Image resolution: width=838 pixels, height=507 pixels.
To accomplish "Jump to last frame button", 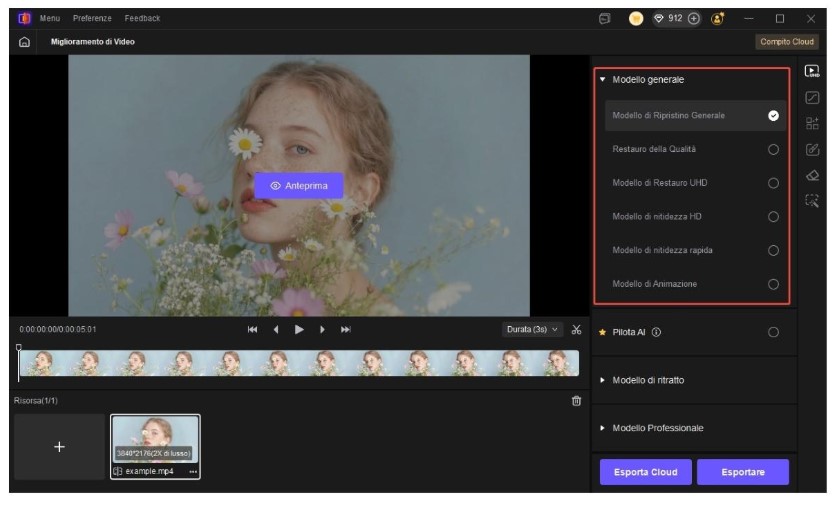I will tap(346, 330).
